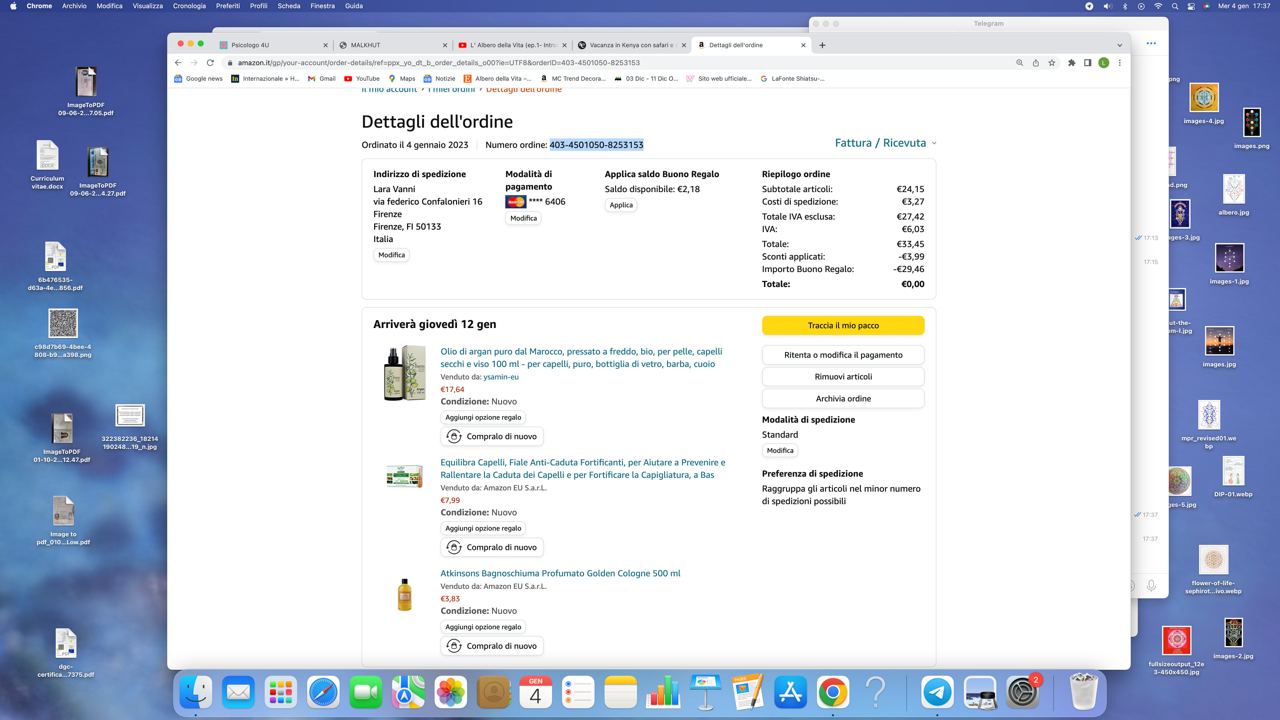This screenshot has width=1280, height=720.
Task: Click the Archivia ordine button
Action: [843, 399]
